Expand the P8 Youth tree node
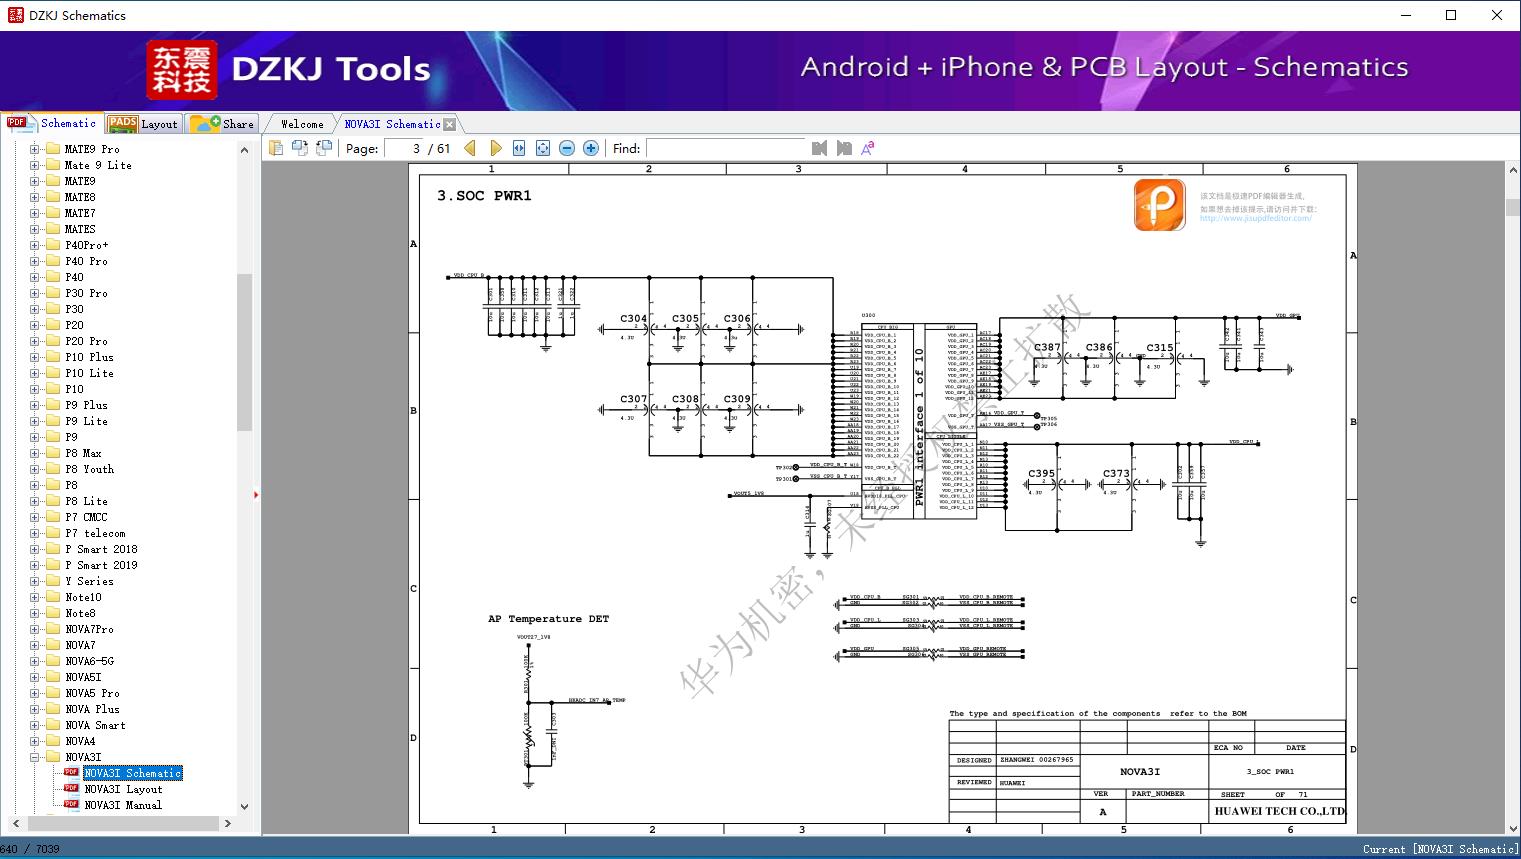 (35, 469)
